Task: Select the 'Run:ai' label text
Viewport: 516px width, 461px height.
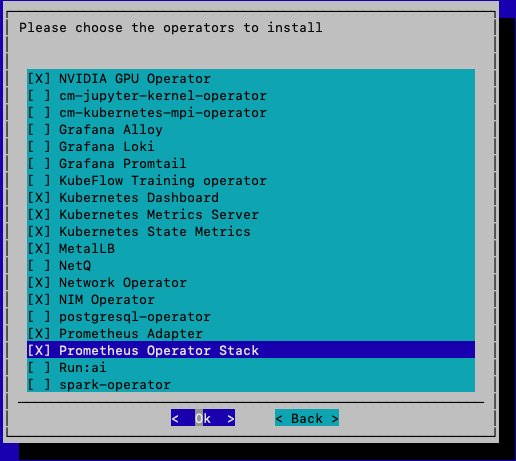Action: click(x=83, y=368)
